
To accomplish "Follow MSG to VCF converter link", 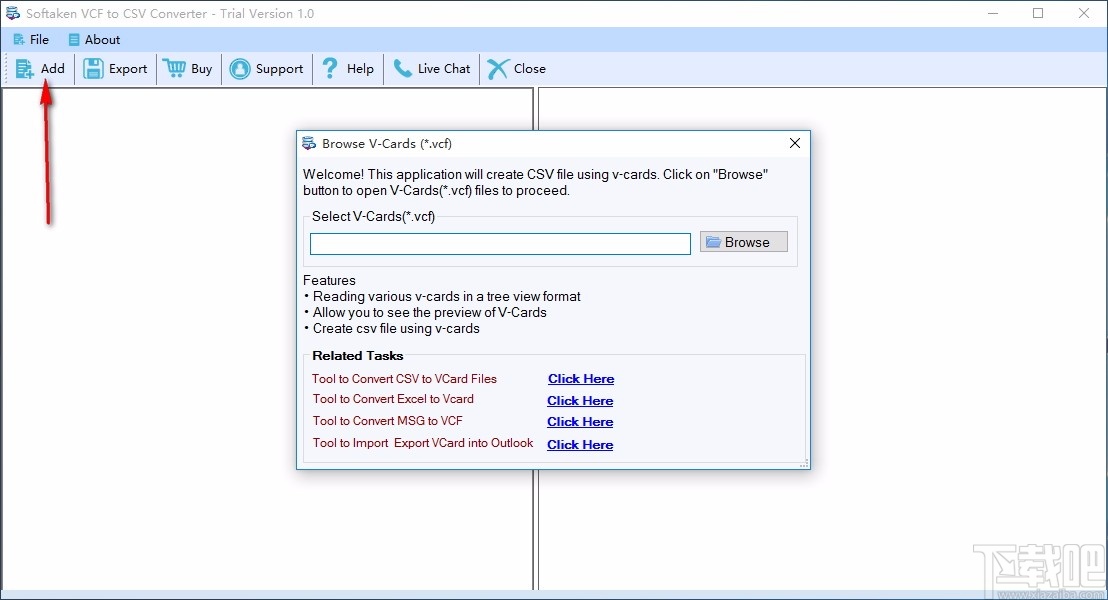I will pyautogui.click(x=580, y=421).
